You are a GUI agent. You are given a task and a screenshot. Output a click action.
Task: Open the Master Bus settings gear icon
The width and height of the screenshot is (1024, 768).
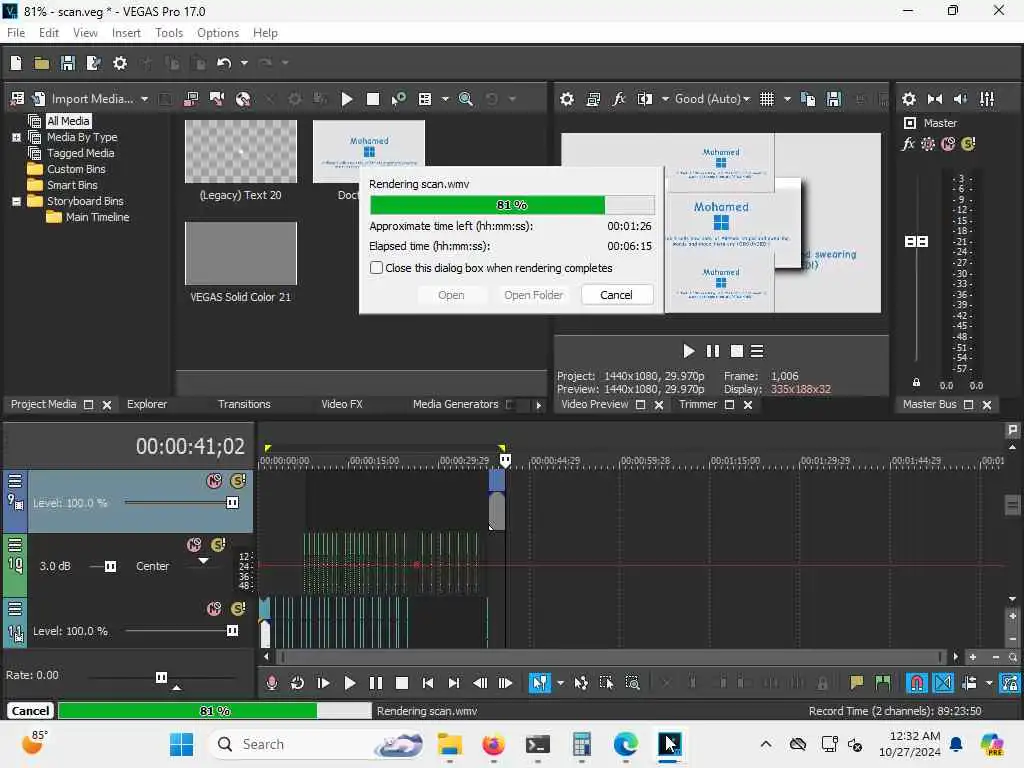click(x=908, y=99)
